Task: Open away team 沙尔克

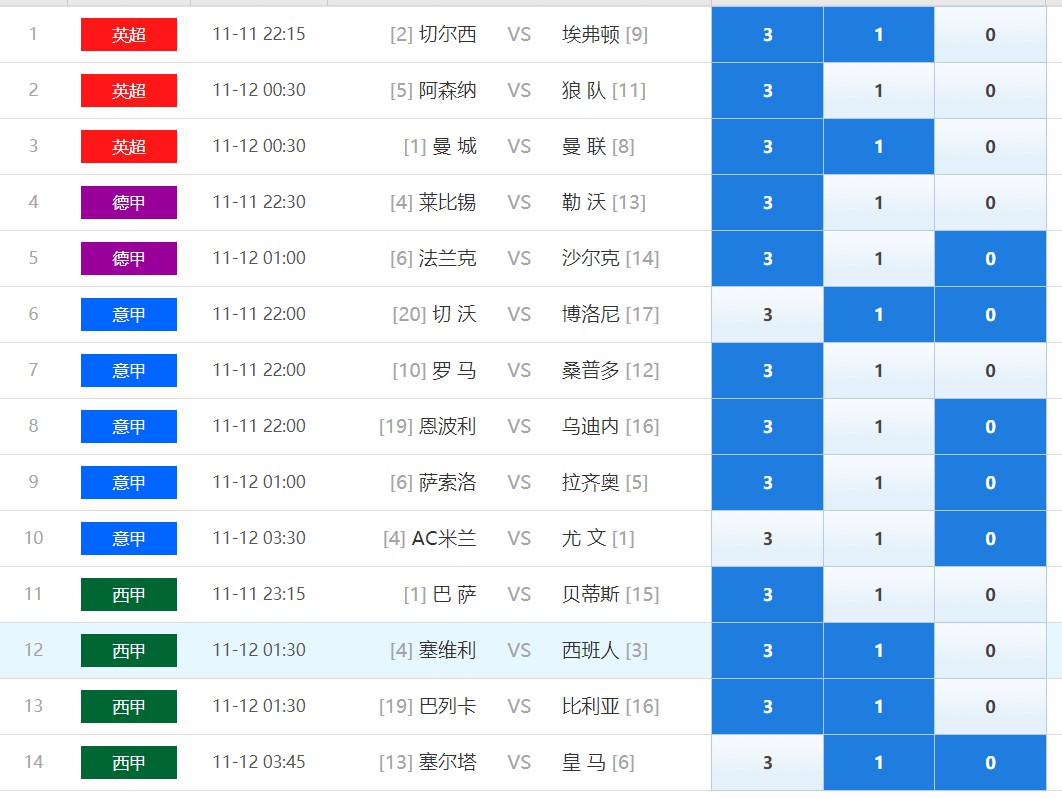Action: coord(591,258)
